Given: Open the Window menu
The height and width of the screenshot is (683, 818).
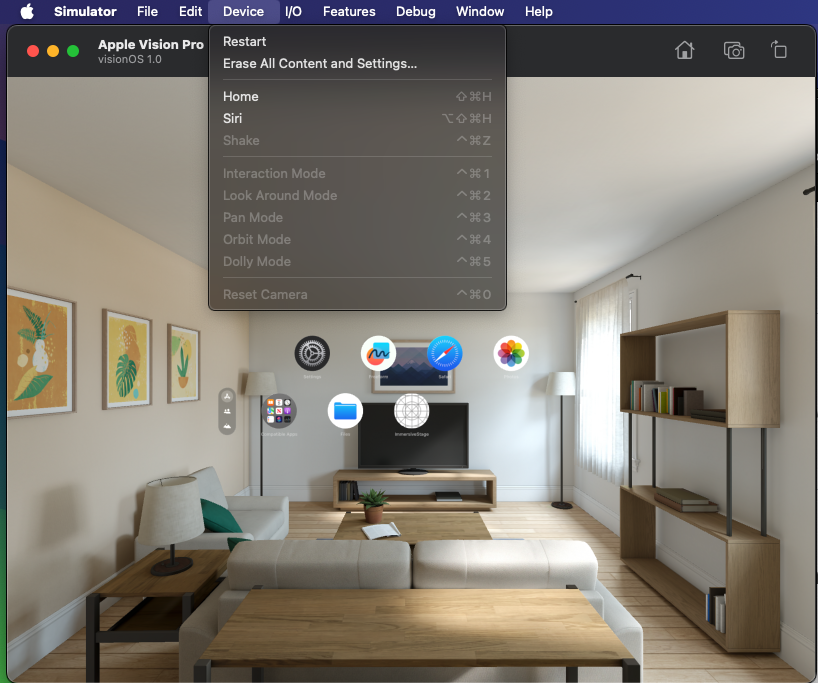Looking at the screenshot, I should coord(480,11).
